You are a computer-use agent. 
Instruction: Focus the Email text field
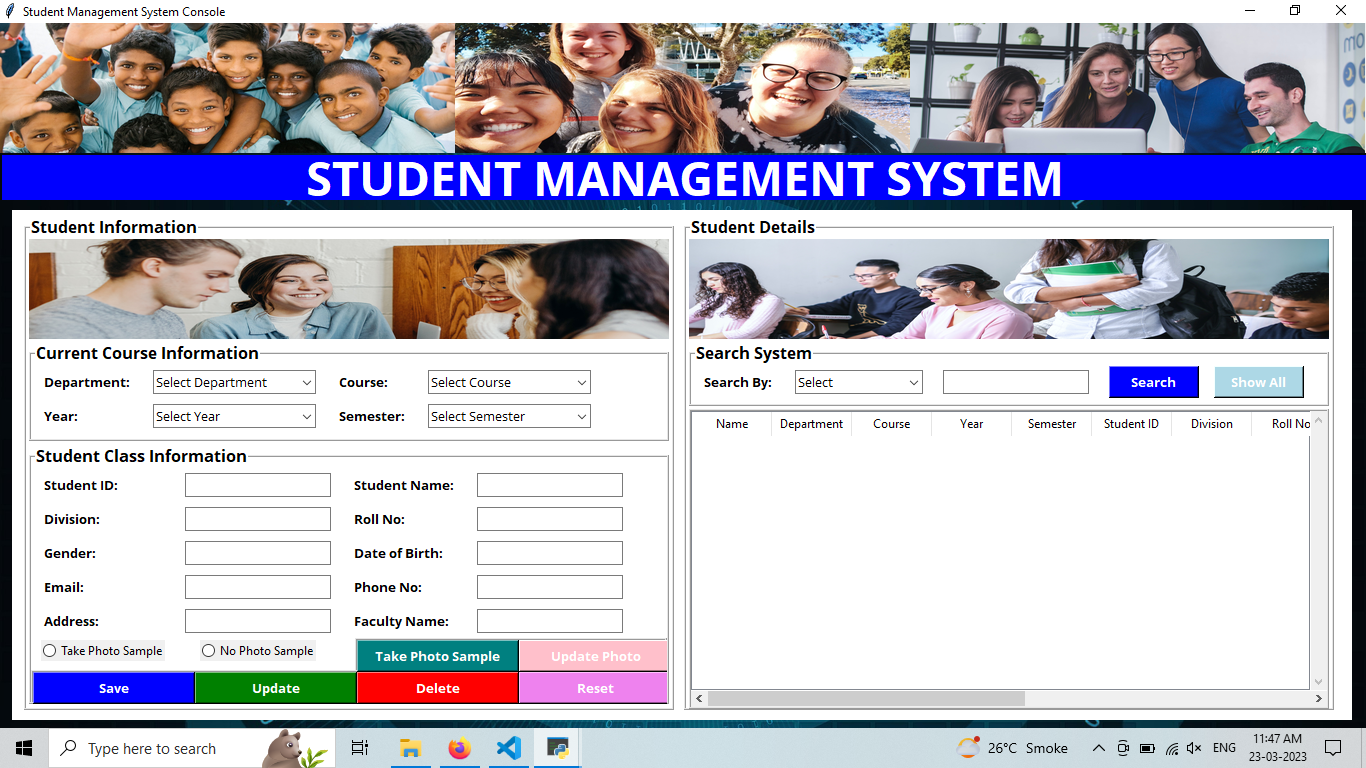[258, 588]
